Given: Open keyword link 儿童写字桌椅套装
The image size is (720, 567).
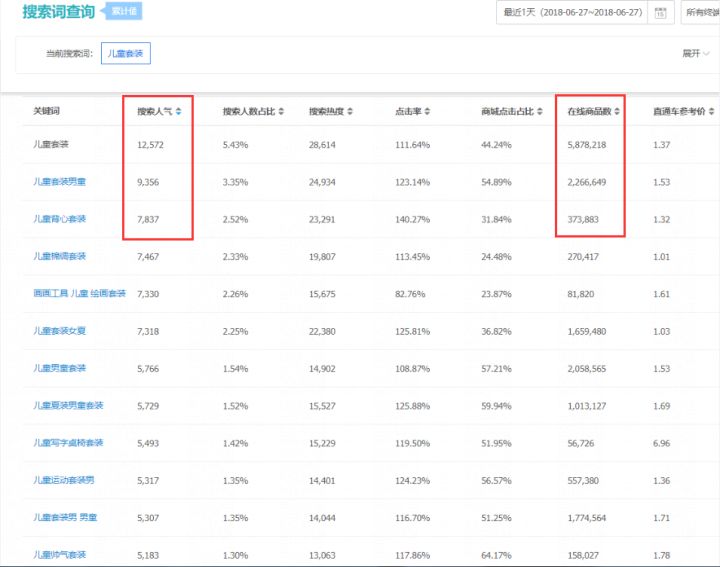Looking at the screenshot, I should pyautogui.click(x=68, y=442).
